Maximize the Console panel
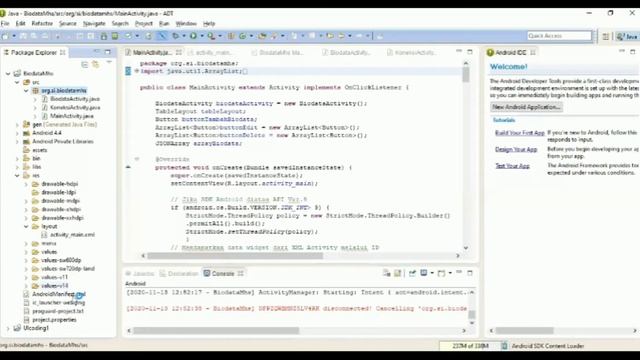640x360 pixels. (470, 273)
